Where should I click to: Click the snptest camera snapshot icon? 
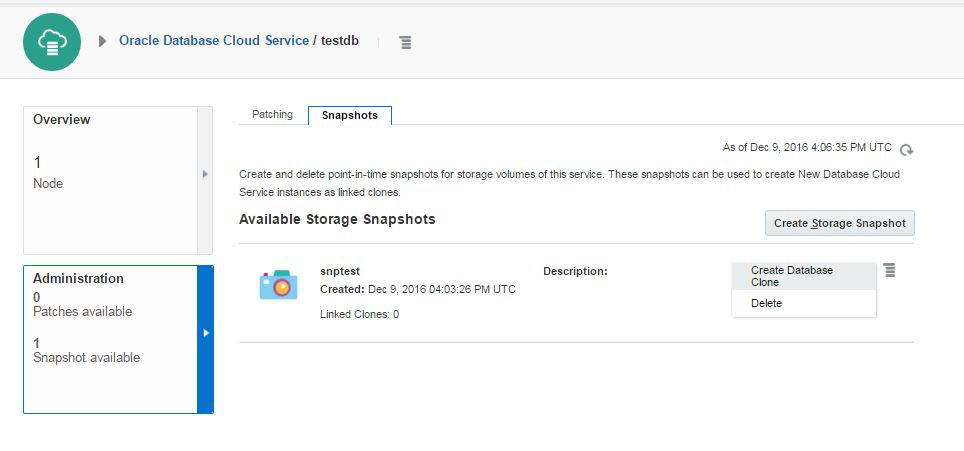pos(278,285)
